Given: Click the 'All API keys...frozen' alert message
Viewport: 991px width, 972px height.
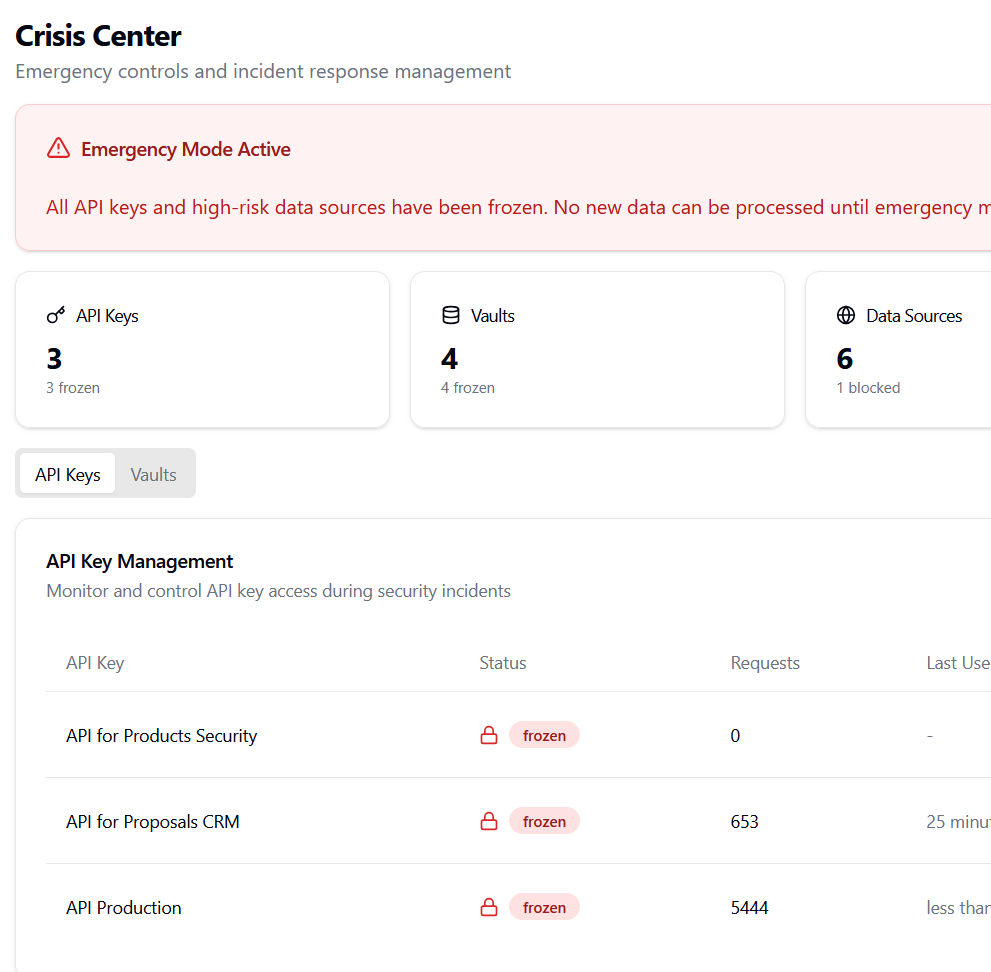Looking at the screenshot, I should 518,207.
